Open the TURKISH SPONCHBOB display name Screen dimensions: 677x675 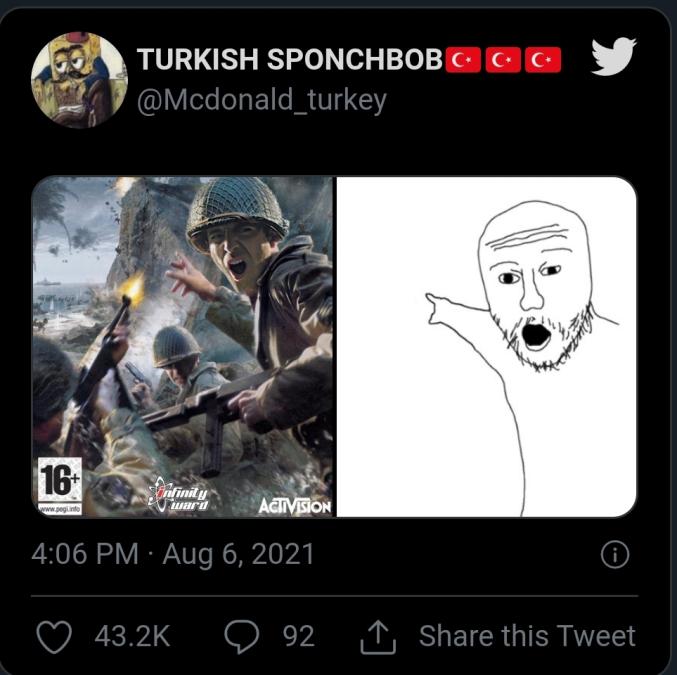(290, 61)
